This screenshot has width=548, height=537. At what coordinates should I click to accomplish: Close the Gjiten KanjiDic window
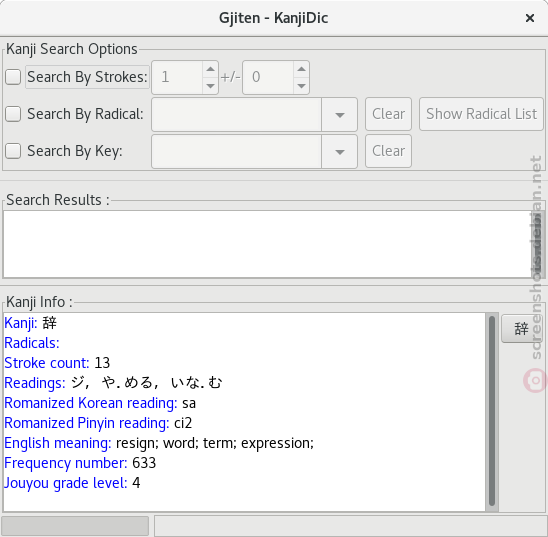coord(530,18)
